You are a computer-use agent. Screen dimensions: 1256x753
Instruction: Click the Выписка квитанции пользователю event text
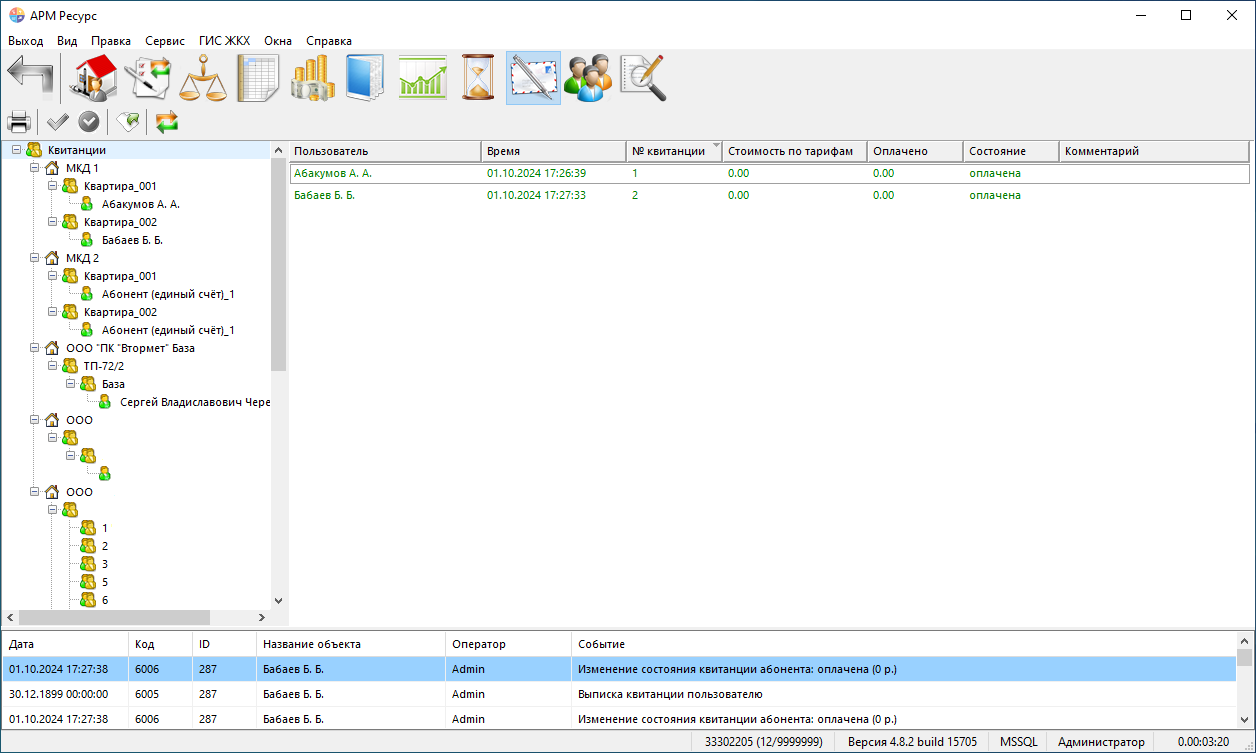tap(670, 694)
